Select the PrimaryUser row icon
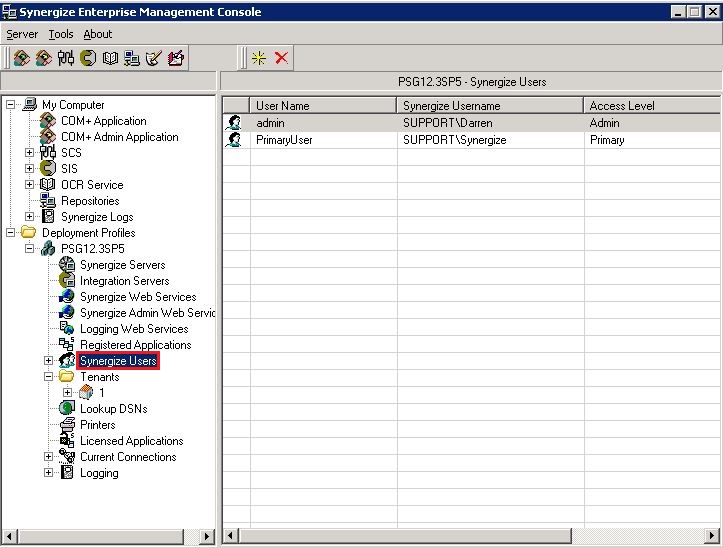 (235, 140)
